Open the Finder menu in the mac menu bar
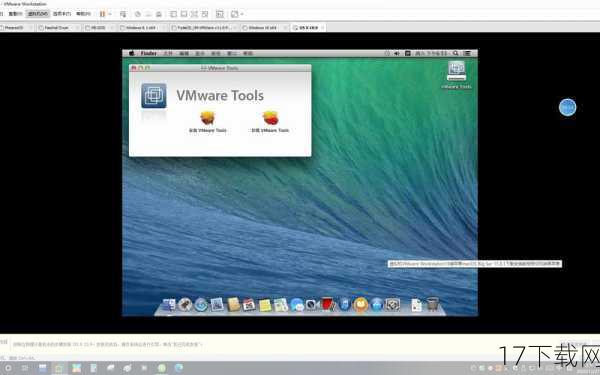 tap(148, 53)
